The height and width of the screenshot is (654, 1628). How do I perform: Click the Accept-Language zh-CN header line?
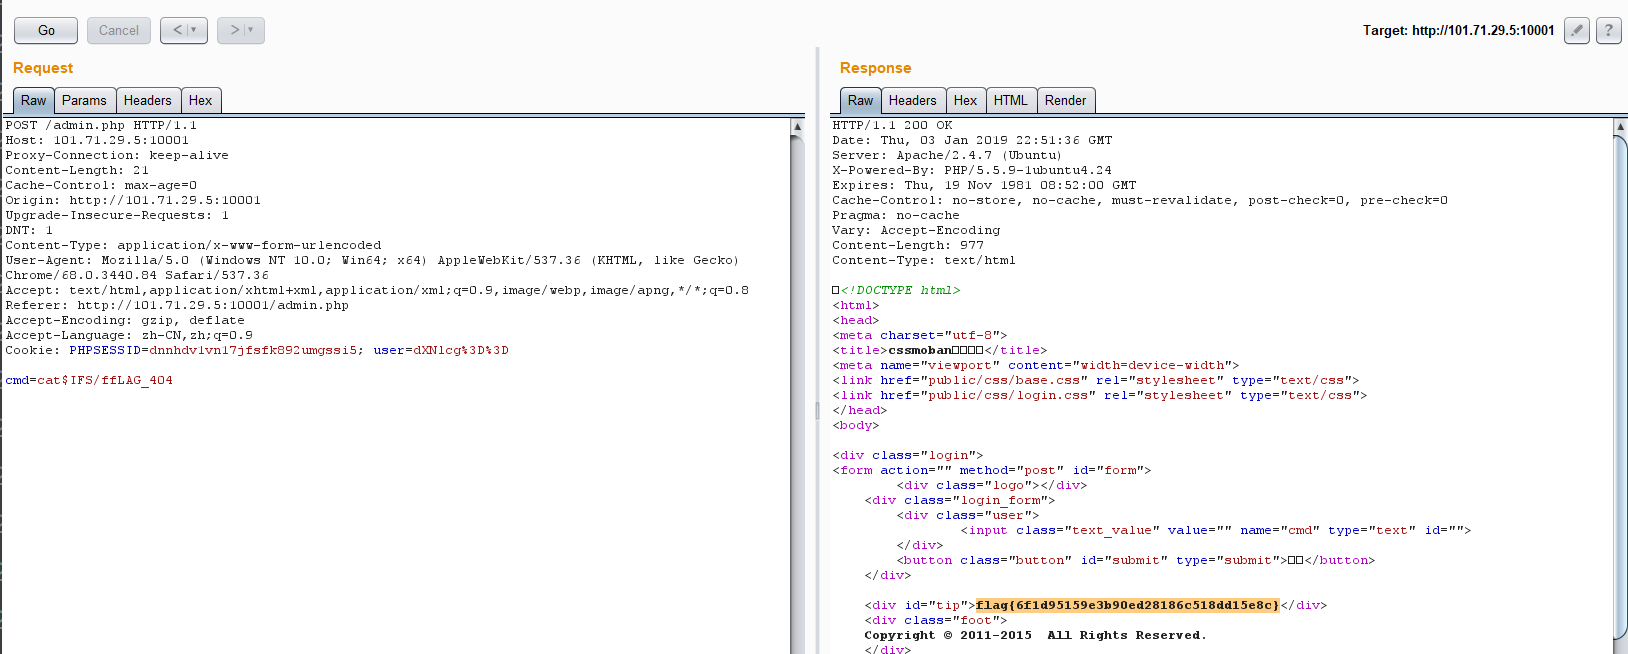click(129, 335)
